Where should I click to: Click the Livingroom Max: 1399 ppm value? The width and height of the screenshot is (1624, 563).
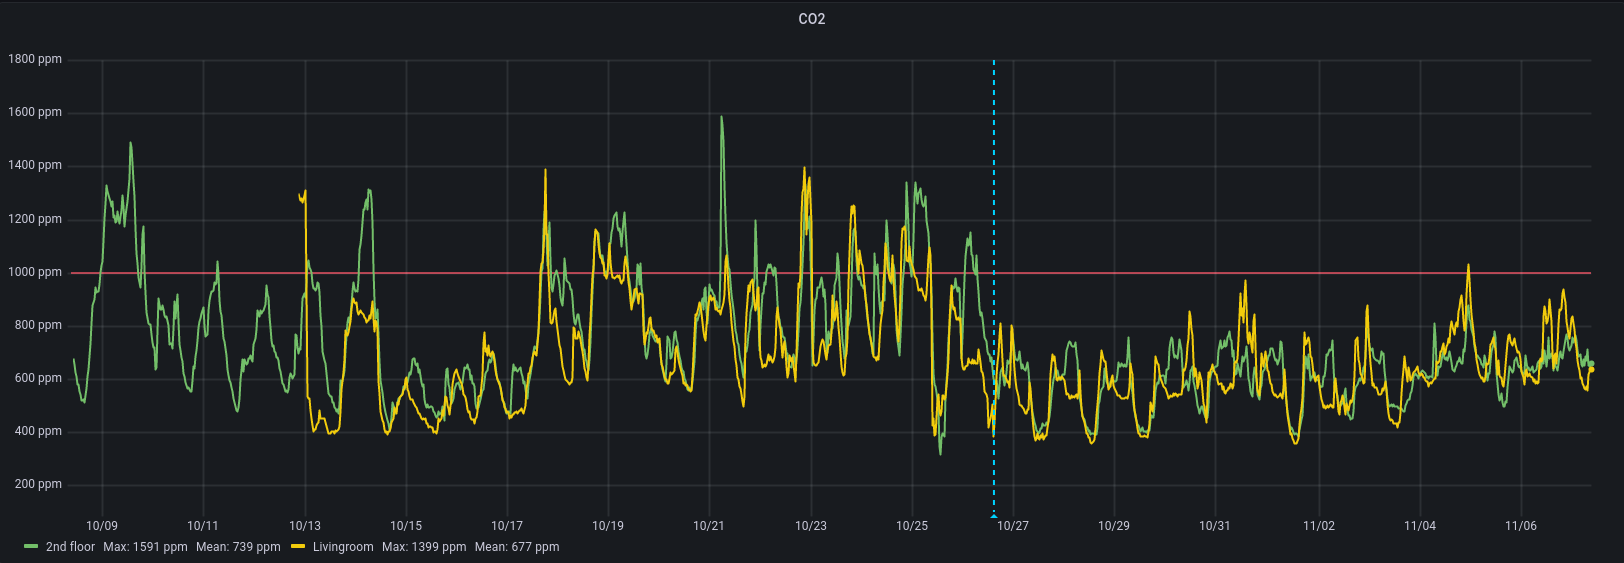[424, 547]
